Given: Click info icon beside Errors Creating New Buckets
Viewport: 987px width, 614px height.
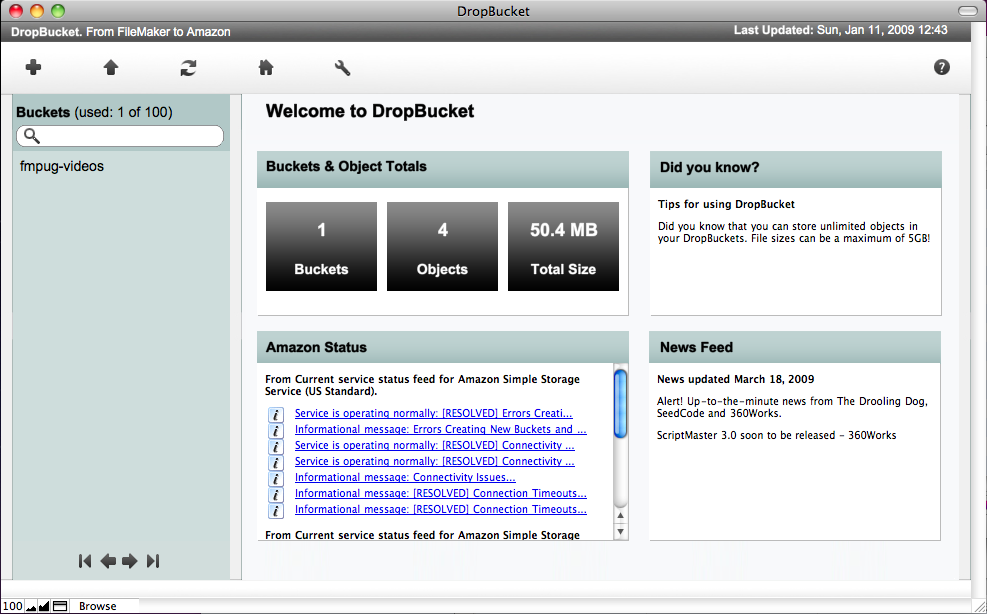Looking at the screenshot, I should coord(276,431).
